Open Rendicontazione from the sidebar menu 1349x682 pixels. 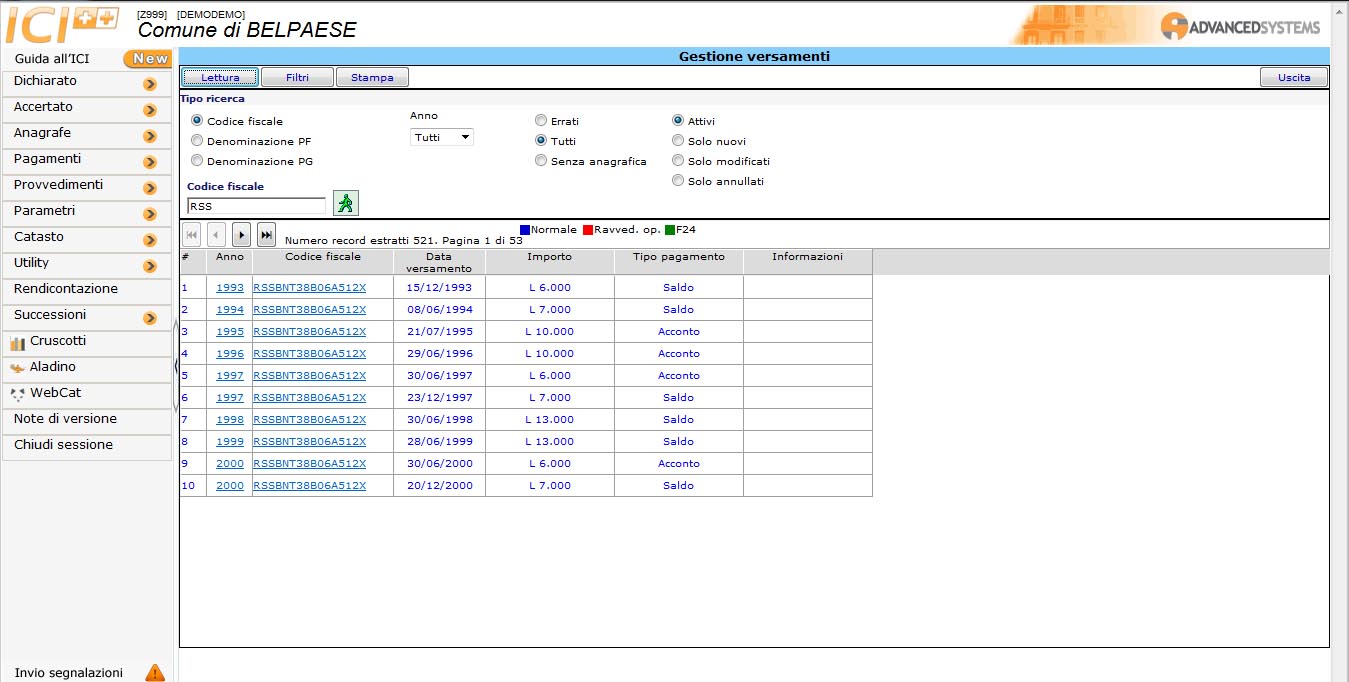(x=66, y=289)
